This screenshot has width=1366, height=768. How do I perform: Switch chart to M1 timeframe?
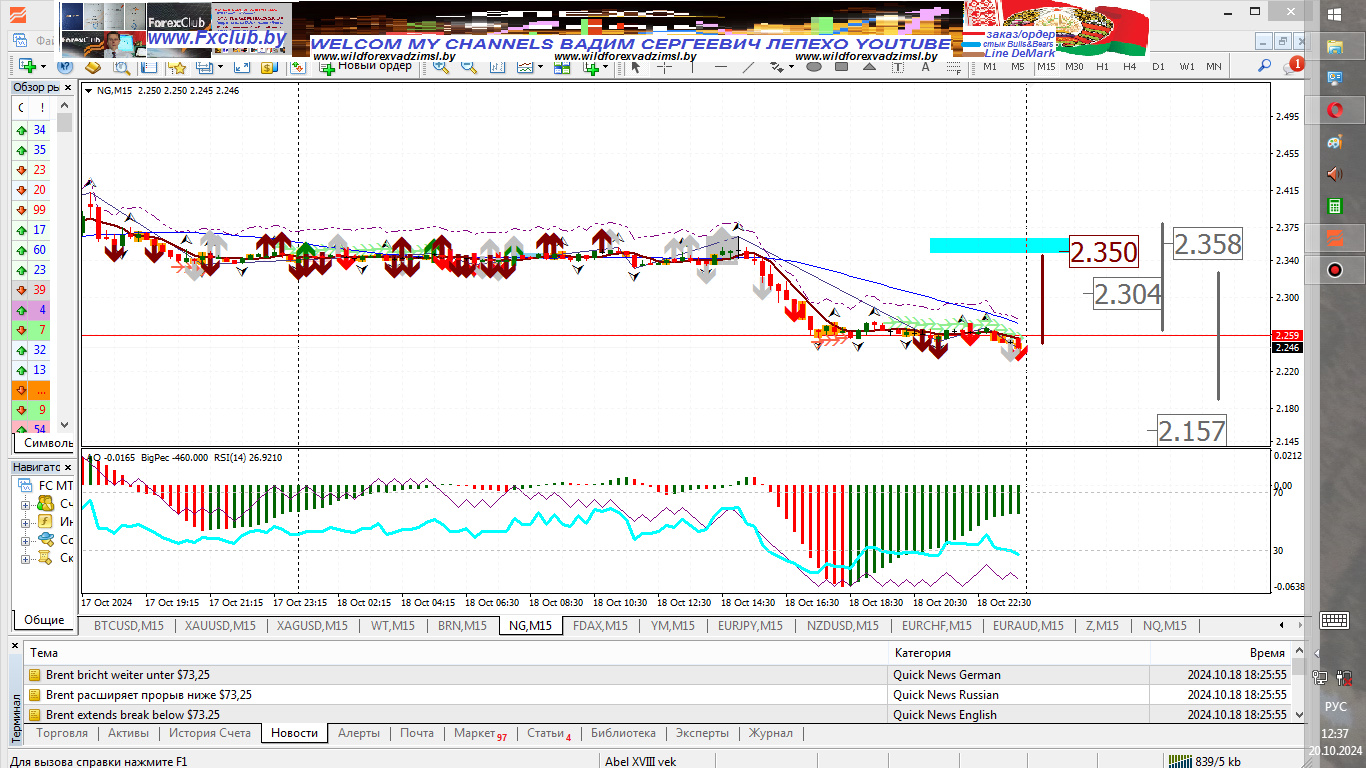pyautogui.click(x=989, y=67)
